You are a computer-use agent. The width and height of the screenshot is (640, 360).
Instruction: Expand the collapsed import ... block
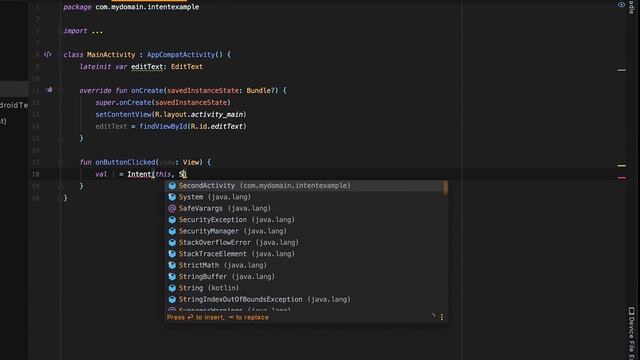click(x=97, y=31)
